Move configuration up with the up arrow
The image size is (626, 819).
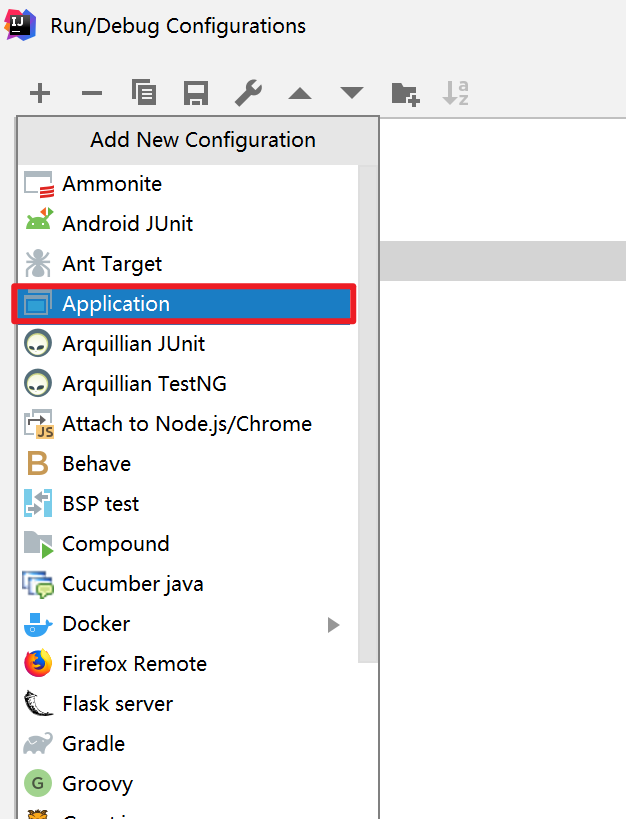coord(300,94)
